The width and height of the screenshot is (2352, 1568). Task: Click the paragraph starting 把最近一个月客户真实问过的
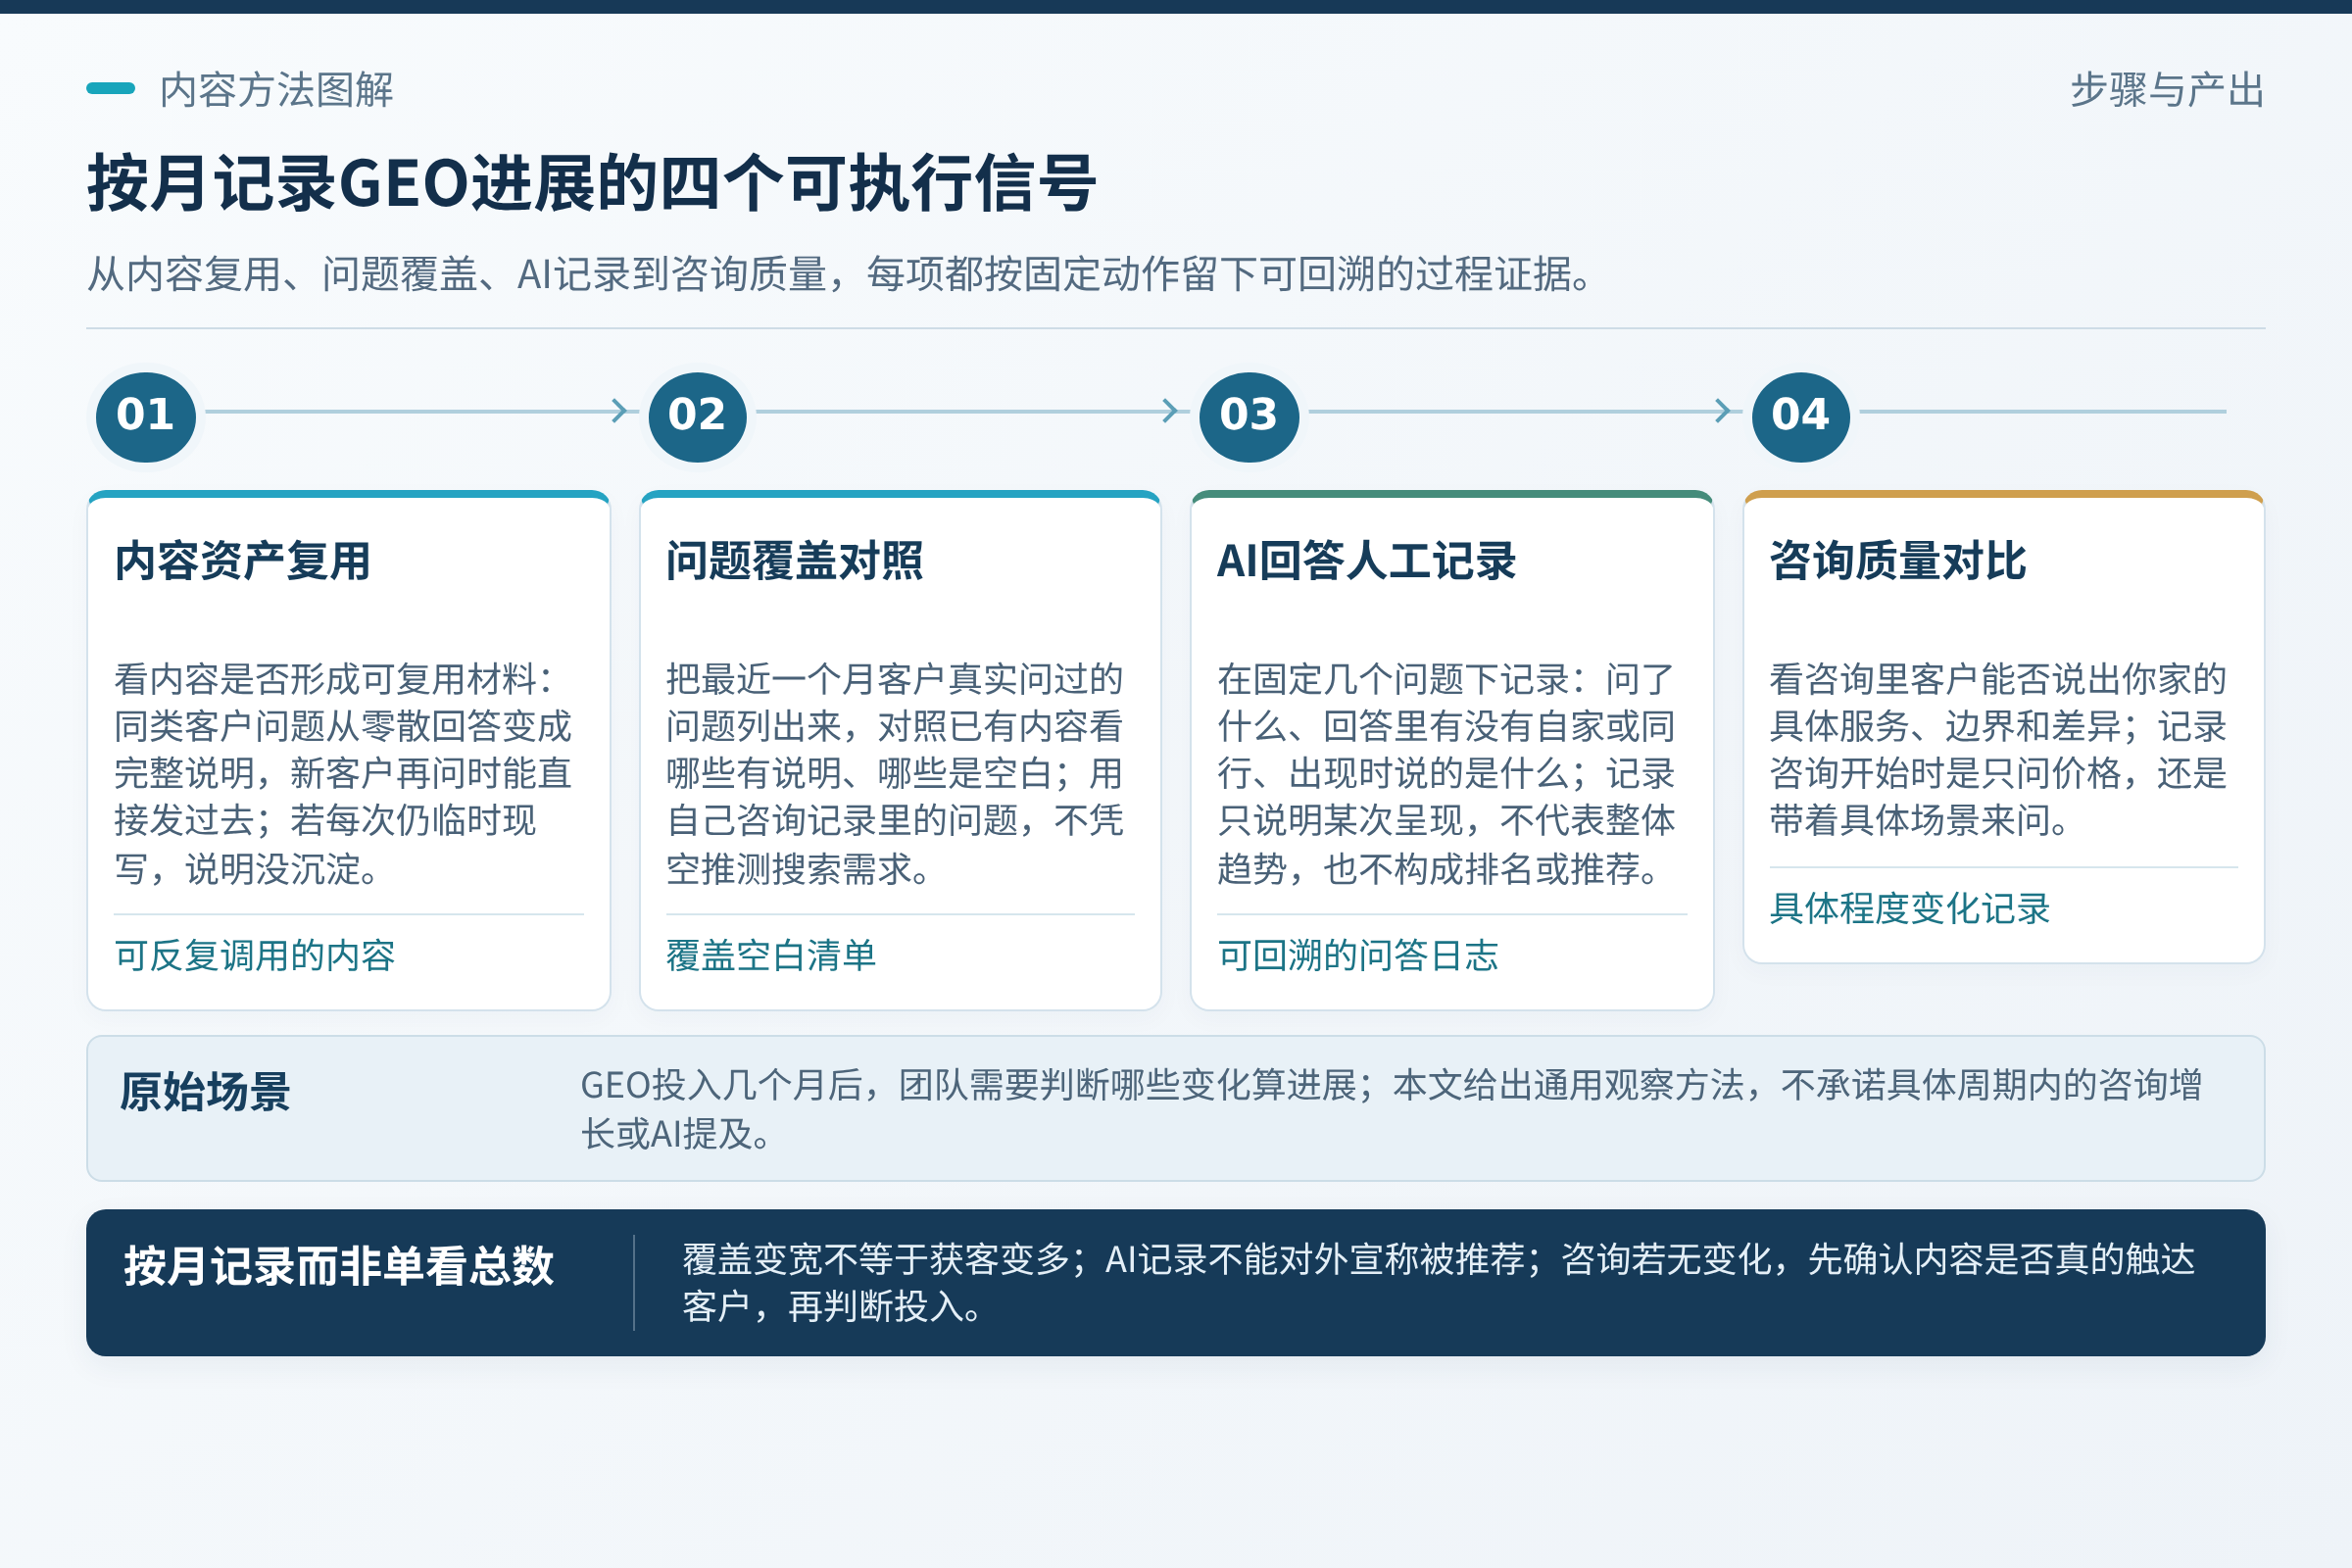click(895, 774)
